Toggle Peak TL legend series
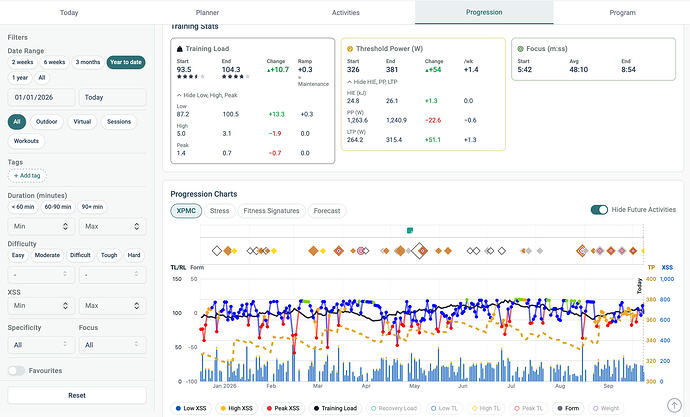Viewport: 690px width, 417px height. [x=528, y=408]
